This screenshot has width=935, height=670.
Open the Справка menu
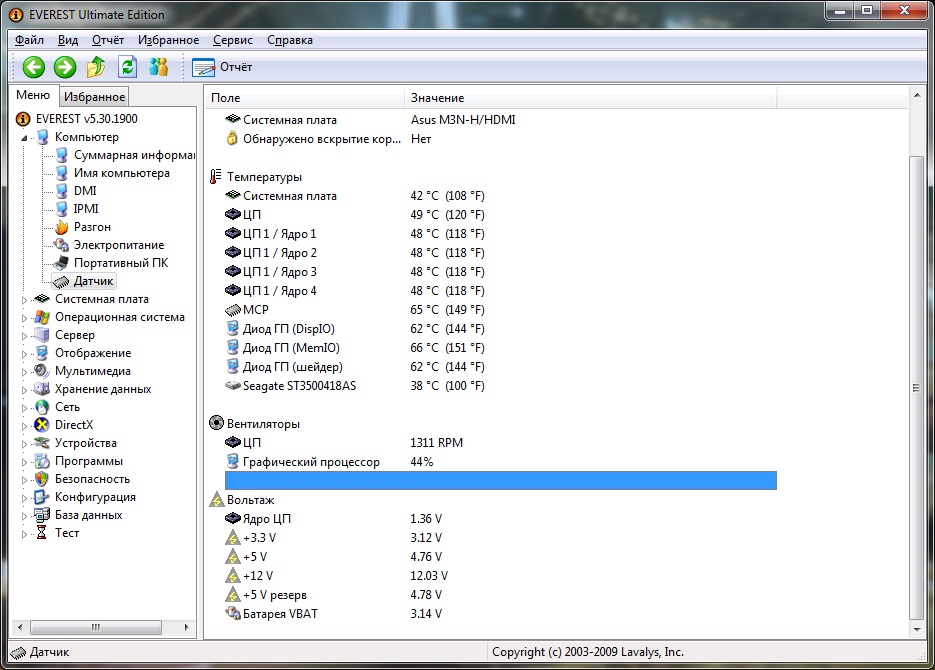tap(290, 40)
